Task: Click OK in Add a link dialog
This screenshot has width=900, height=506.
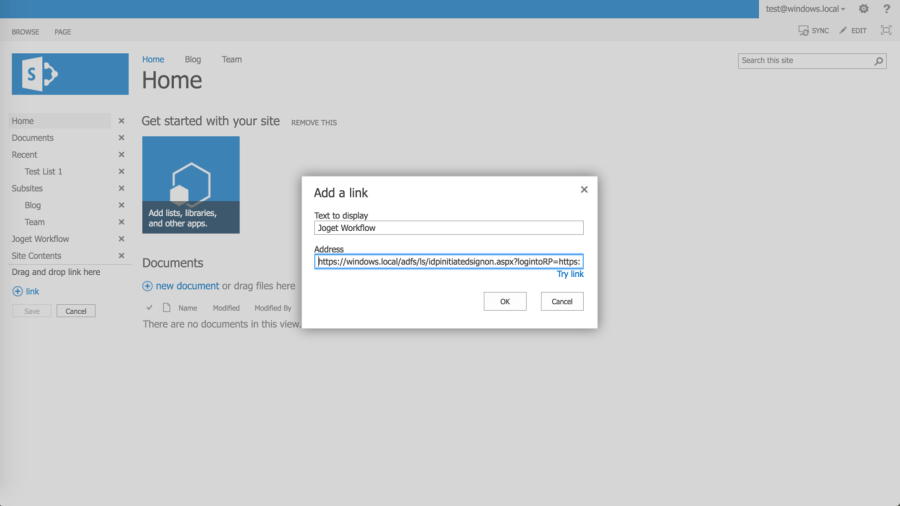Action: pos(505,301)
